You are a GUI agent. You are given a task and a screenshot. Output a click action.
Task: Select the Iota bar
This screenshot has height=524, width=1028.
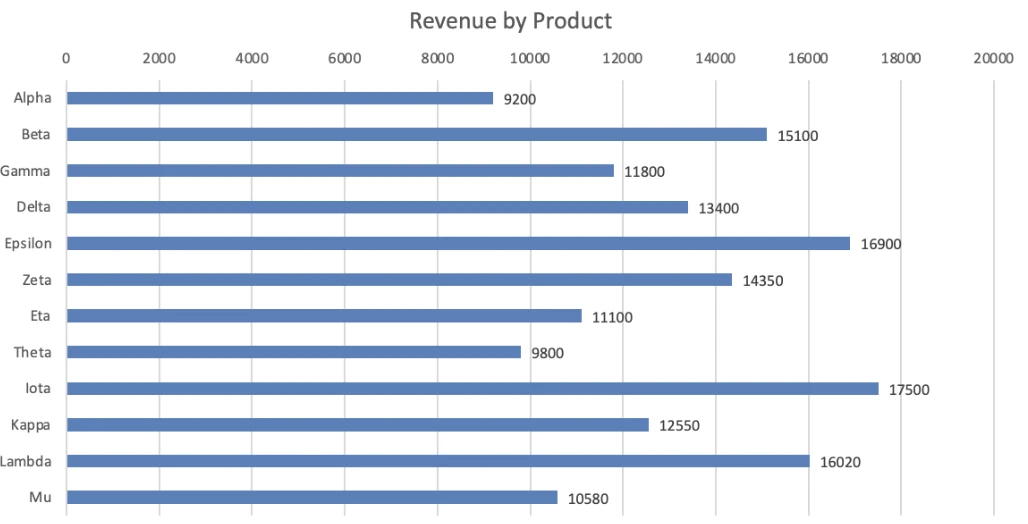click(x=473, y=389)
